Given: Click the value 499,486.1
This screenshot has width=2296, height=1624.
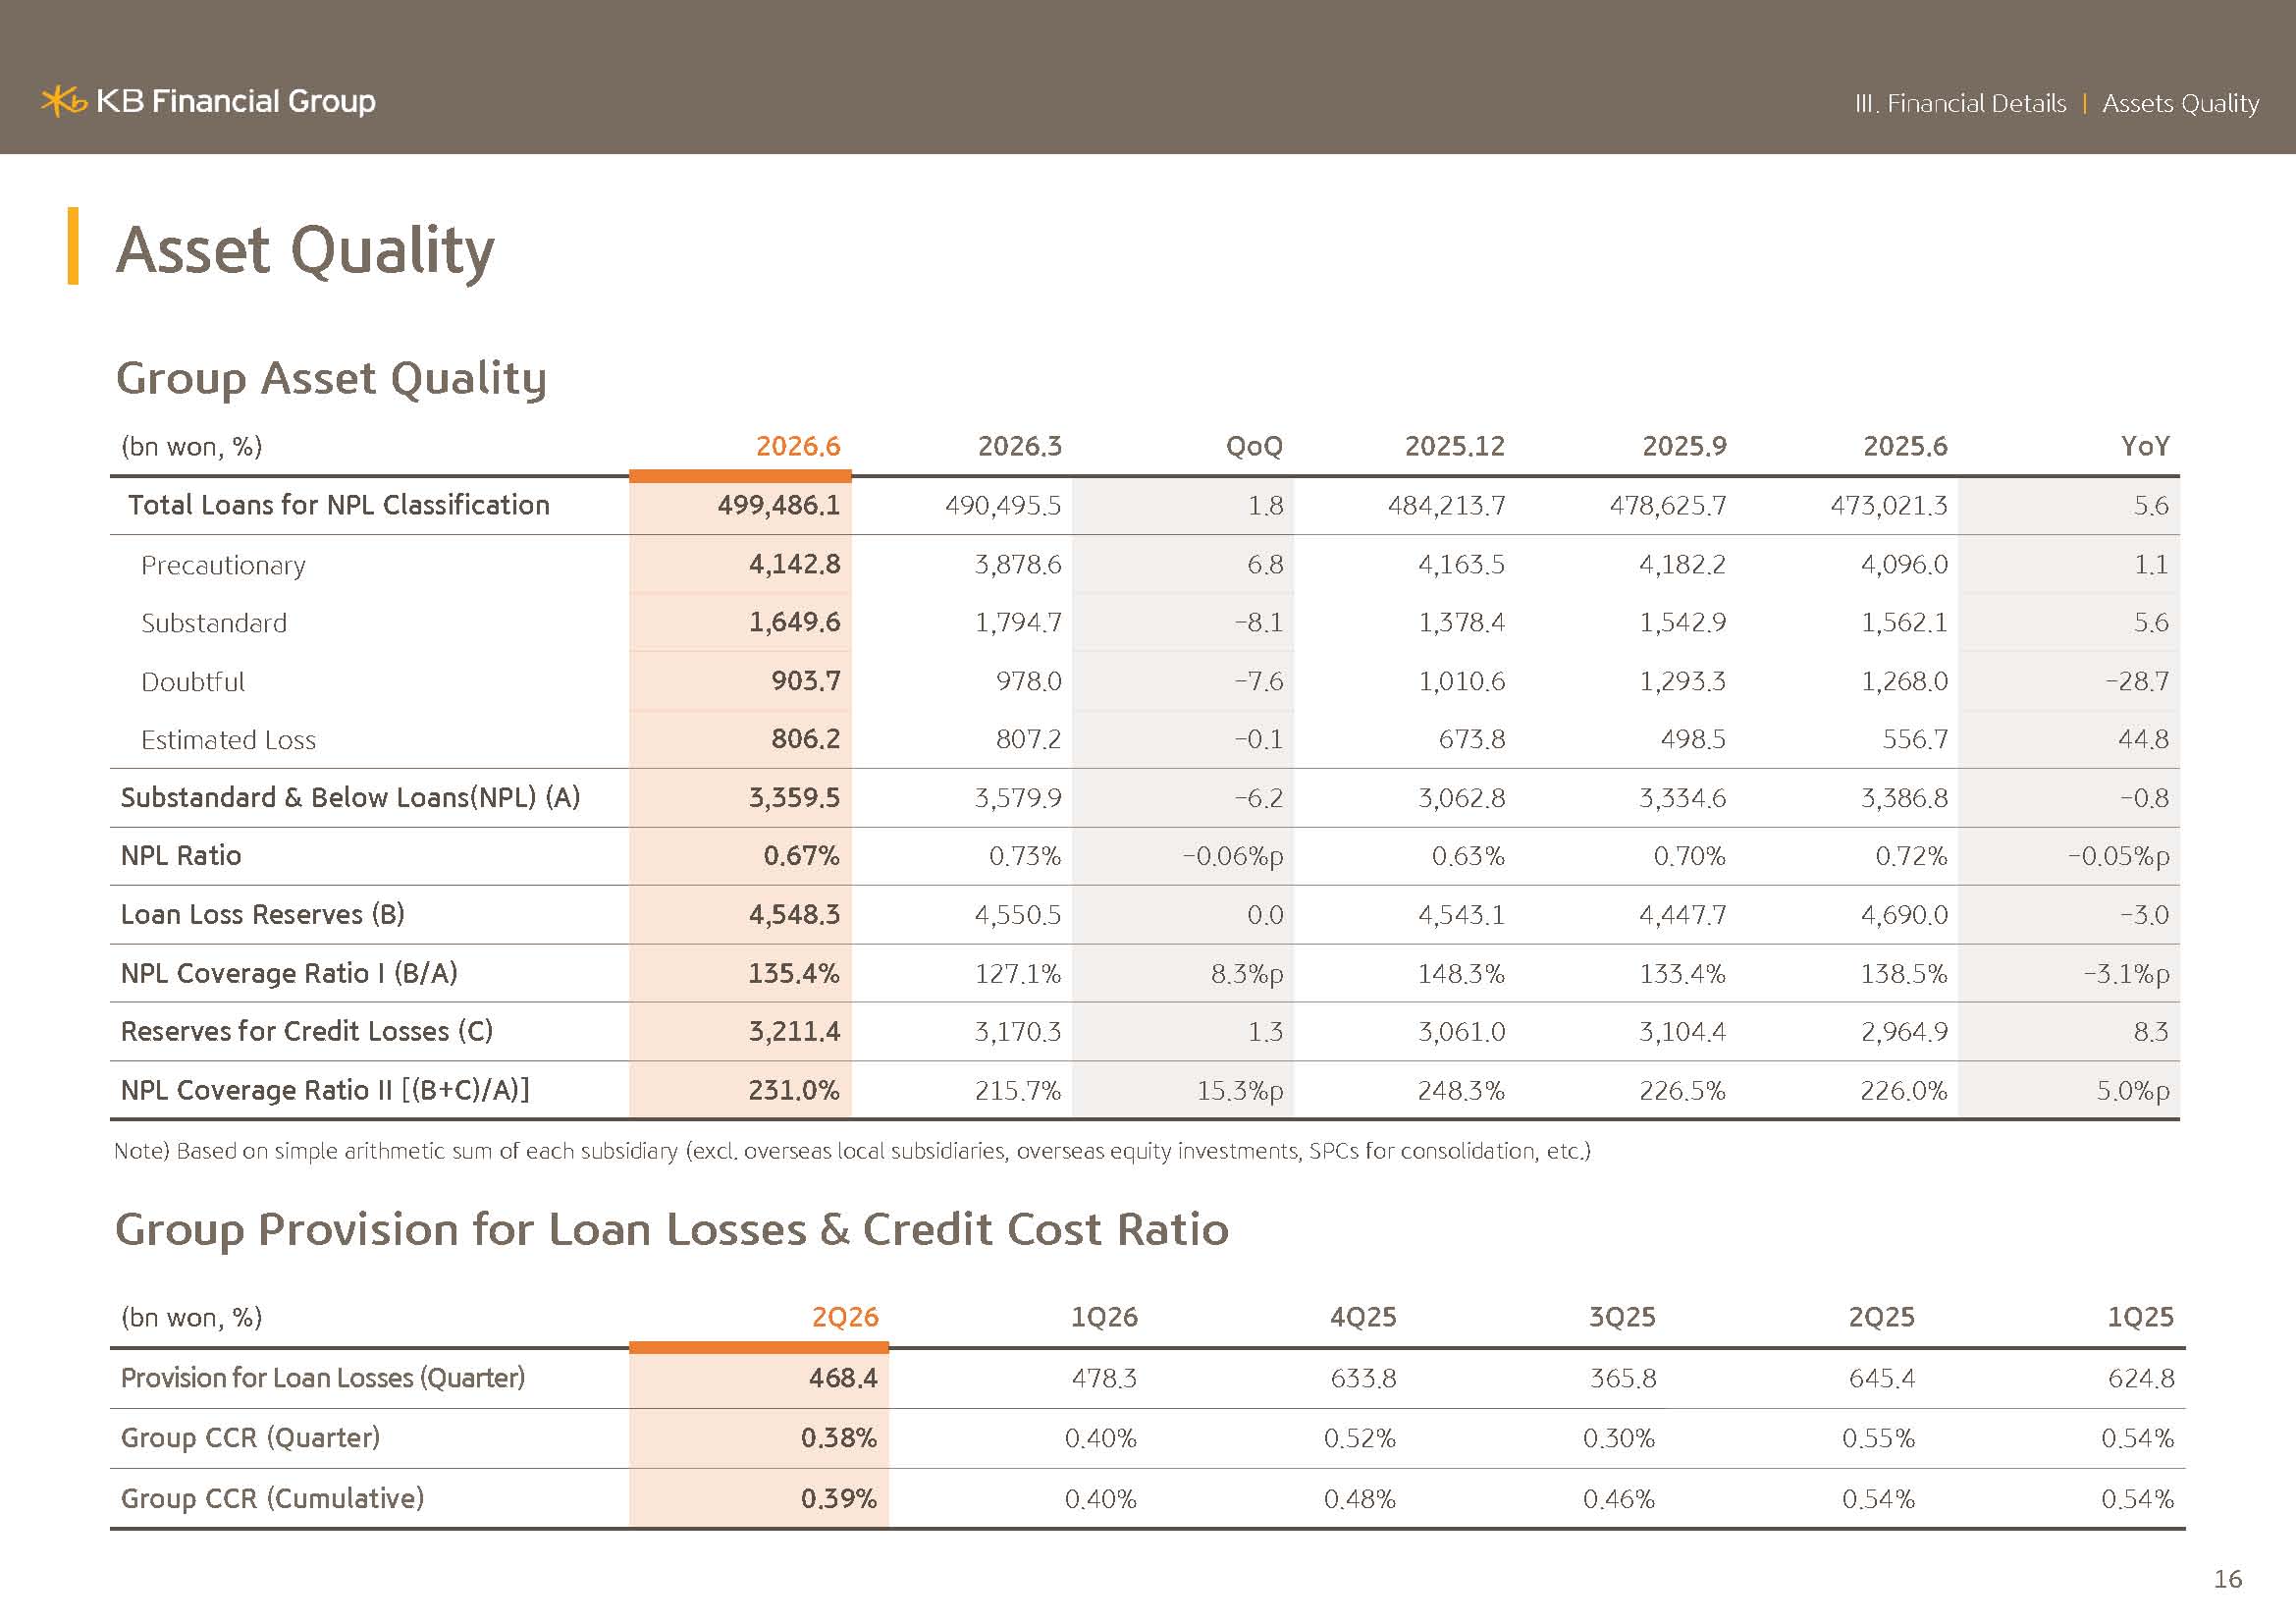Looking at the screenshot, I should click(x=779, y=506).
